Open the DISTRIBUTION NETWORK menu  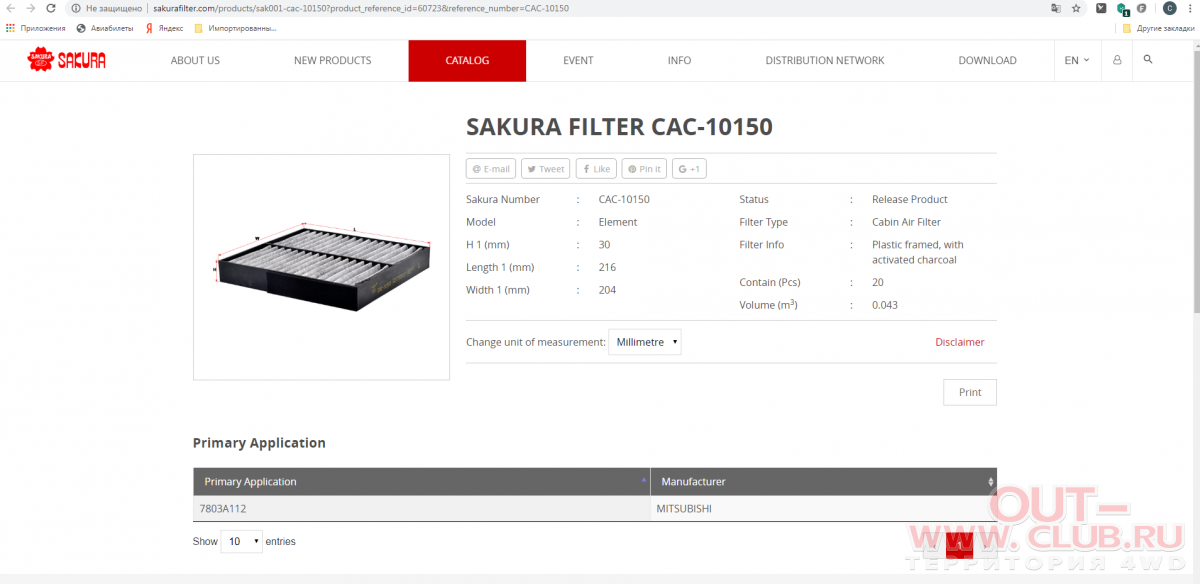point(825,60)
